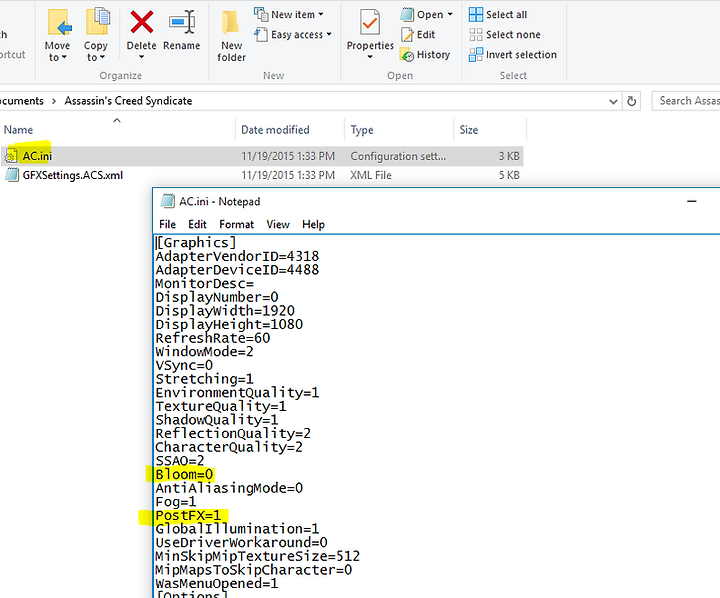
Task: Open Notepad's Format menu
Action: [x=236, y=224]
